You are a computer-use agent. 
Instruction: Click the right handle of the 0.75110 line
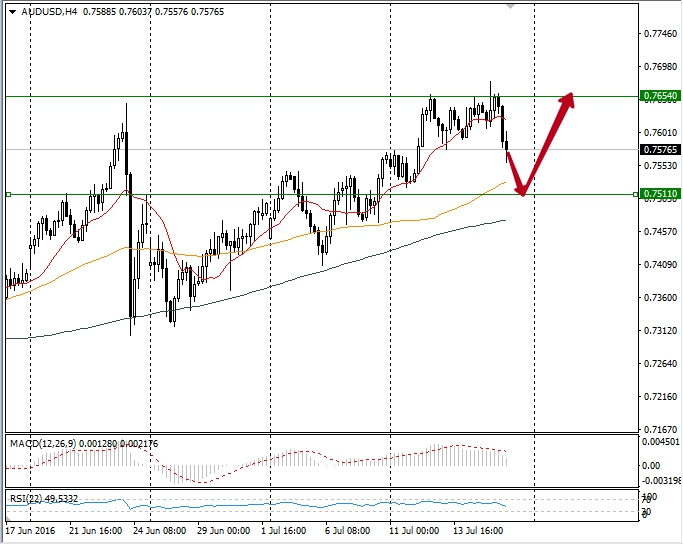(x=636, y=194)
